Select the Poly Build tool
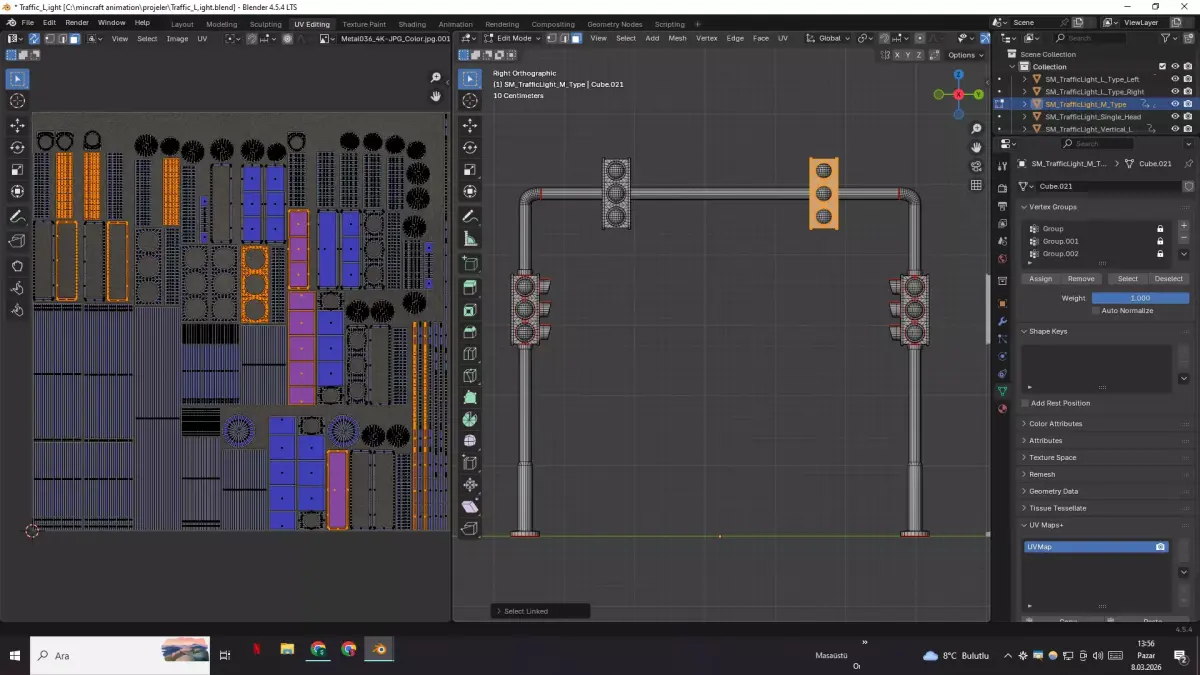1200x675 pixels. 470,398
